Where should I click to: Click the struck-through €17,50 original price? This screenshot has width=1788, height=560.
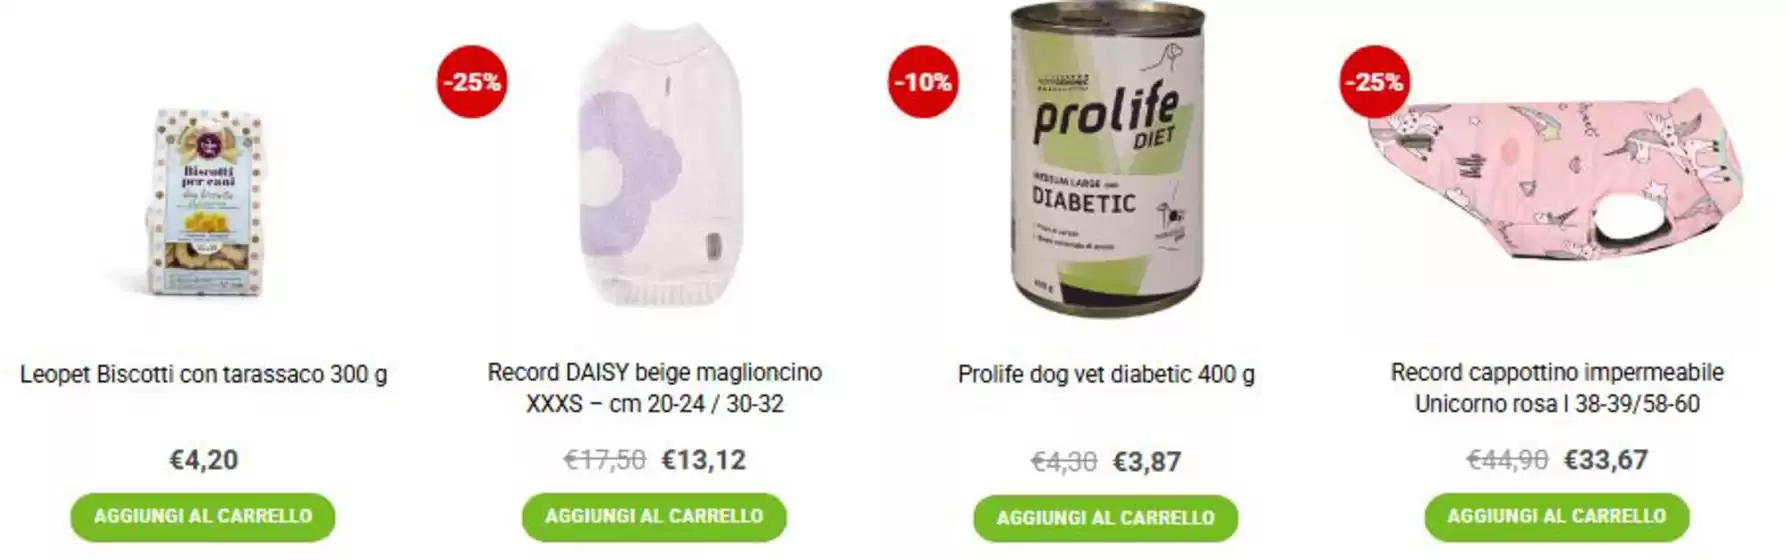click(x=605, y=460)
